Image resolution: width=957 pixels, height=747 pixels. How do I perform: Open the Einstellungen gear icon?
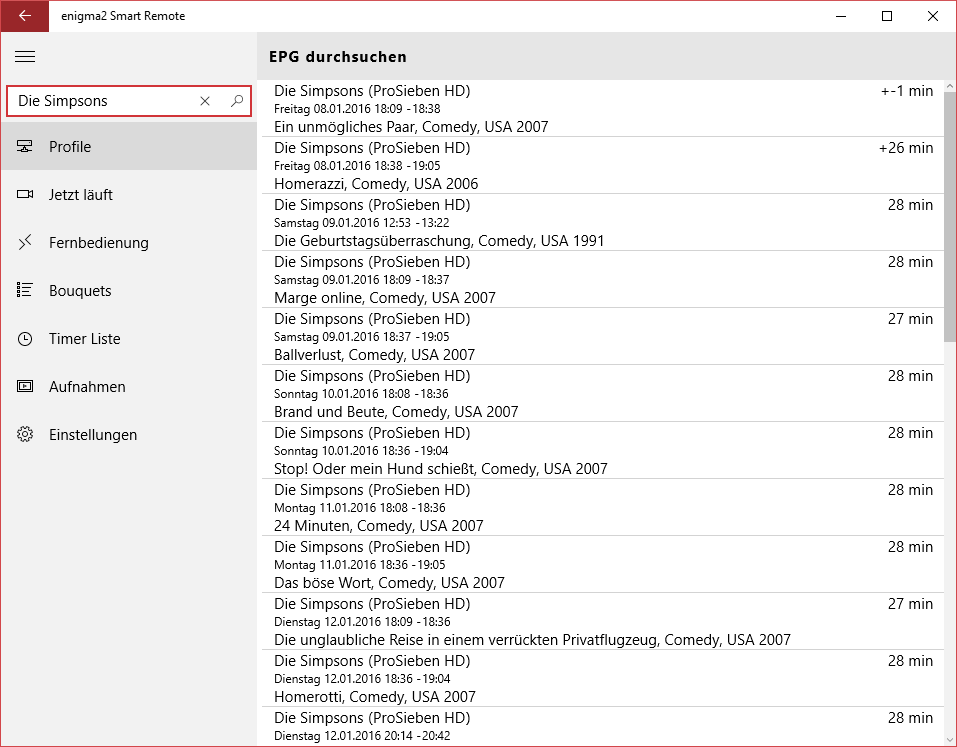(24, 434)
